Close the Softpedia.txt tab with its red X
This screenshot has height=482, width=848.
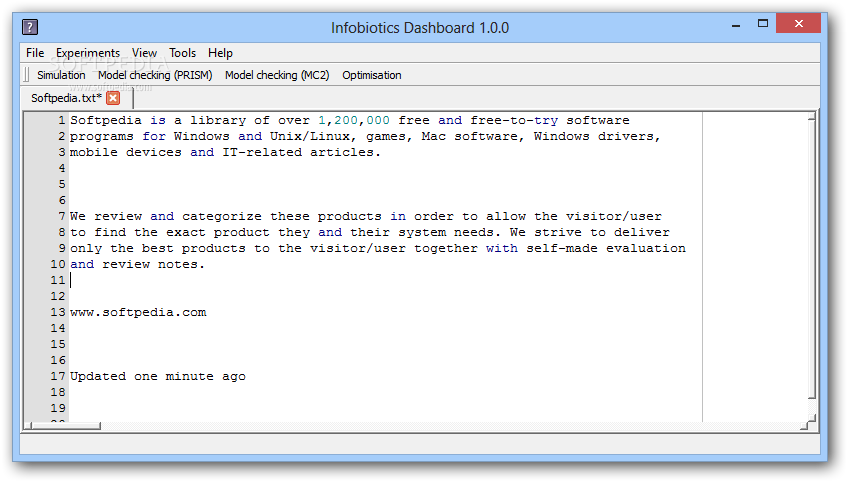tap(113, 98)
